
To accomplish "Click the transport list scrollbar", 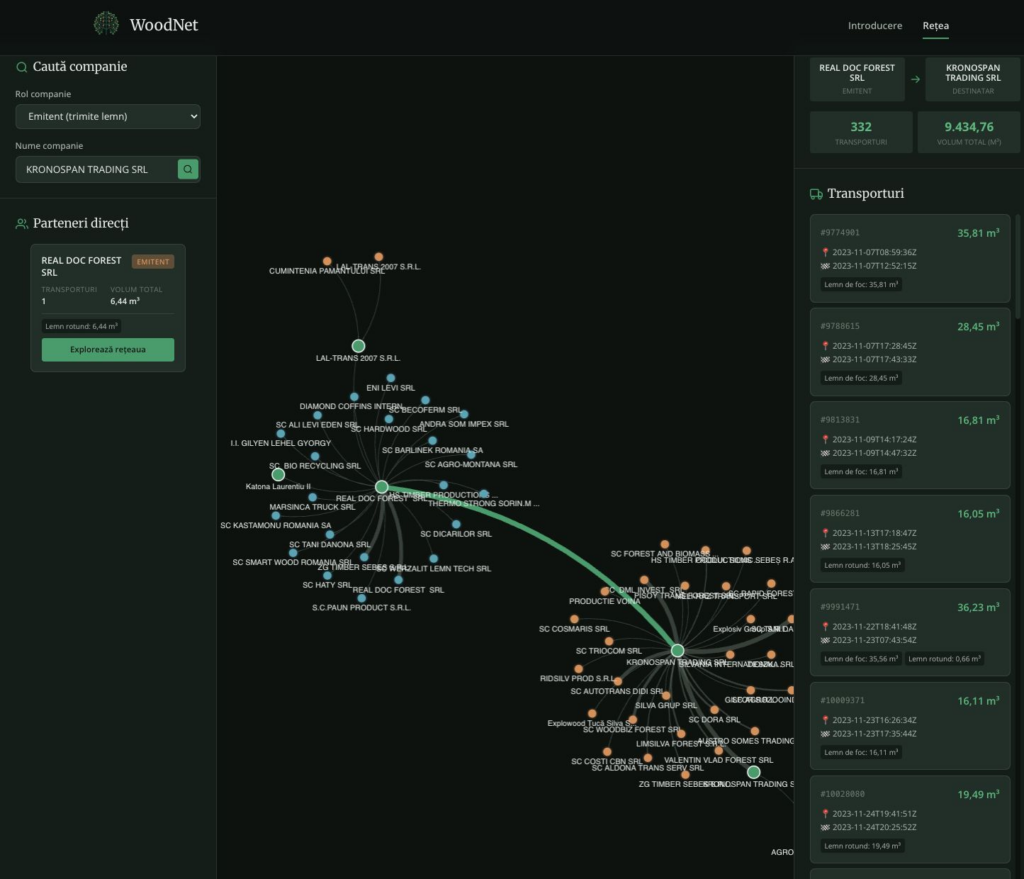I will click(1018, 265).
